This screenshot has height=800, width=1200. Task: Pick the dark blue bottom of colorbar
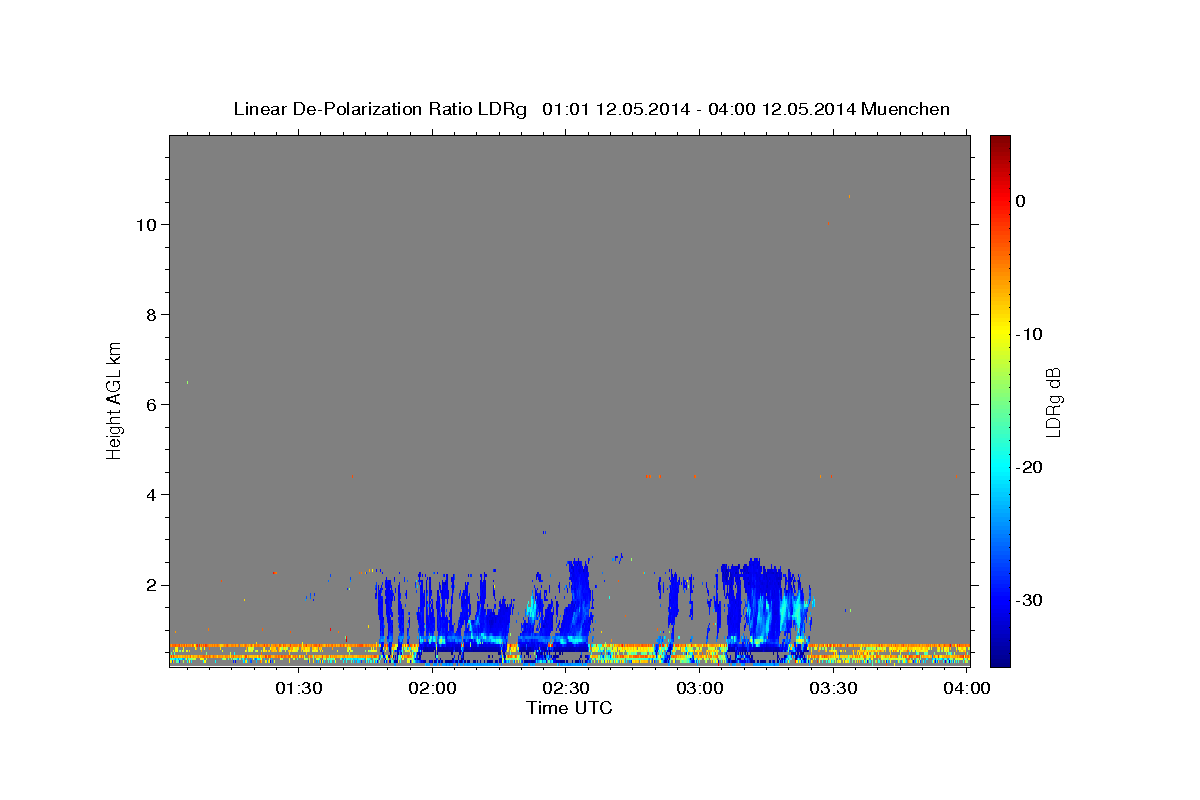pos(1000,655)
